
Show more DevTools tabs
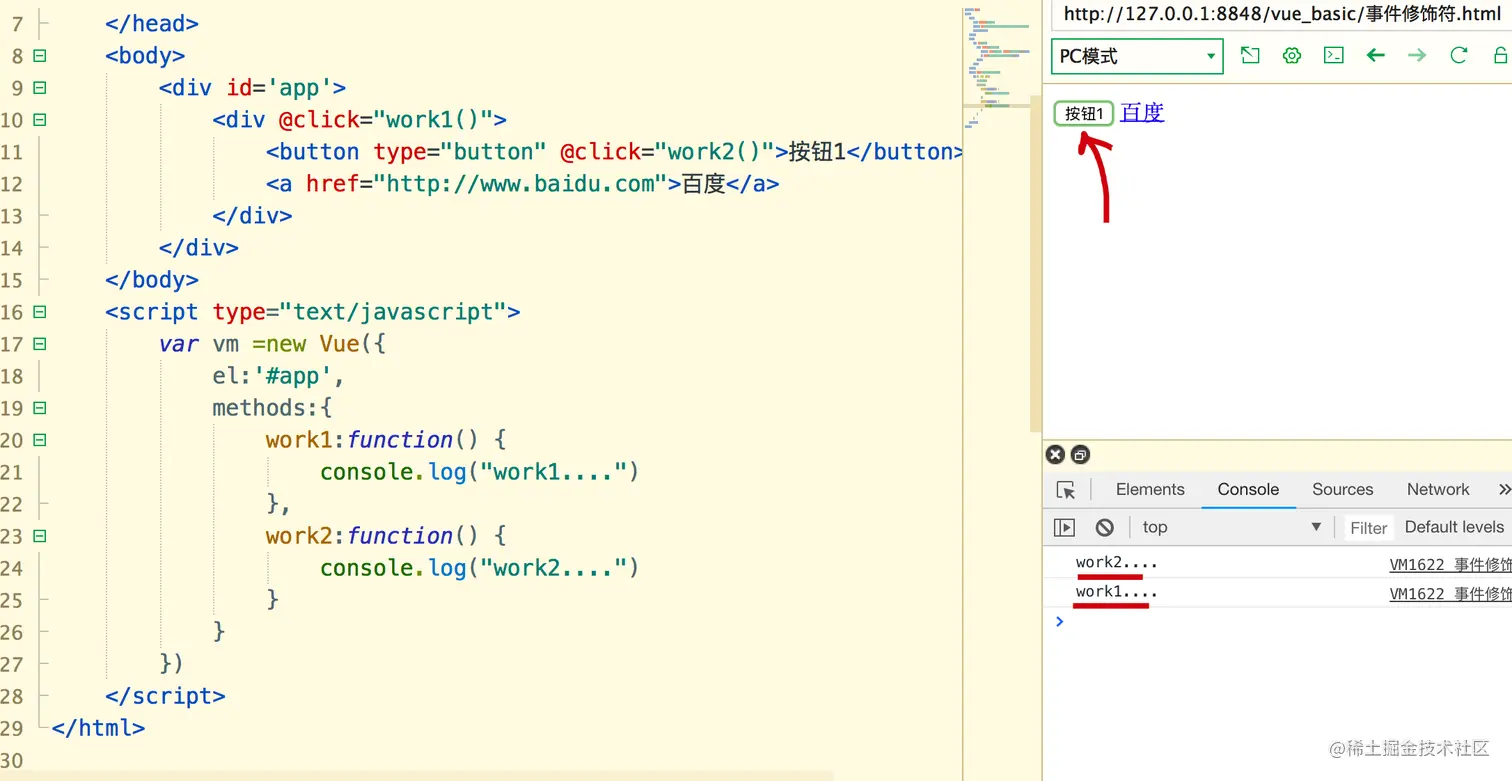pos(1504,489)
